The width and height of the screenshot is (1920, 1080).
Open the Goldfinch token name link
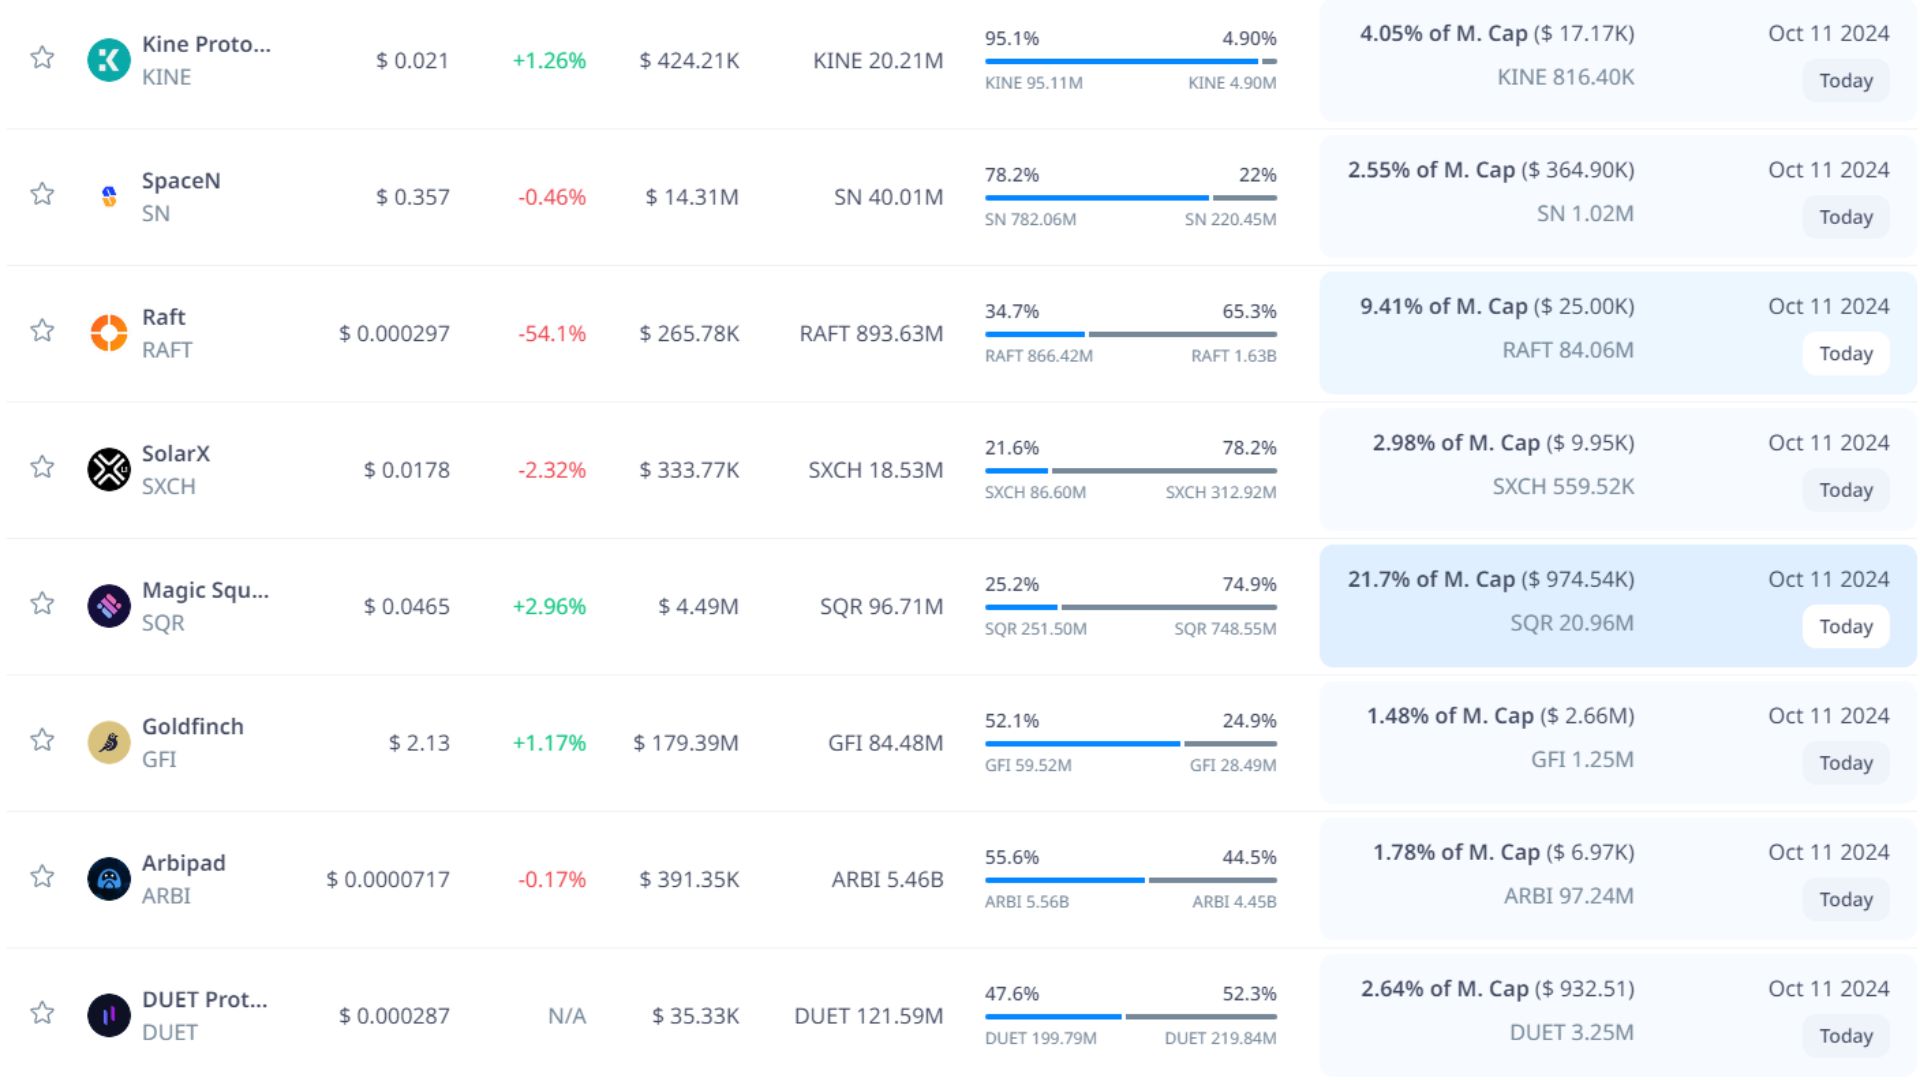click(x=192, y=726)
